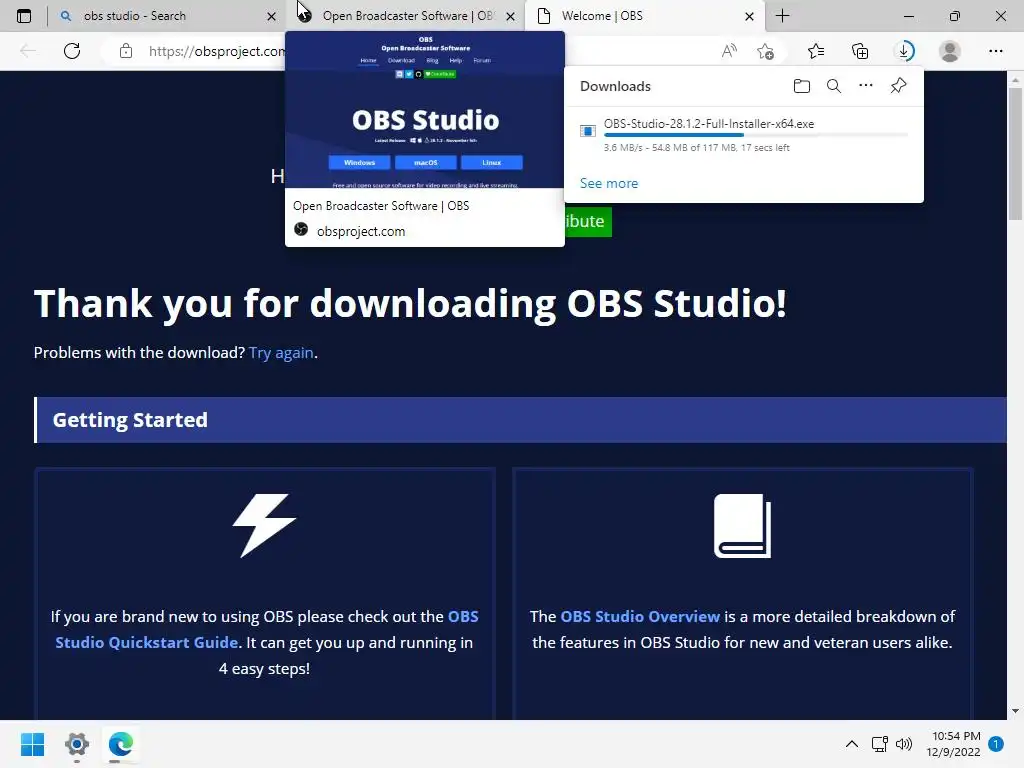Close the obs studio - Search tab

271,16
